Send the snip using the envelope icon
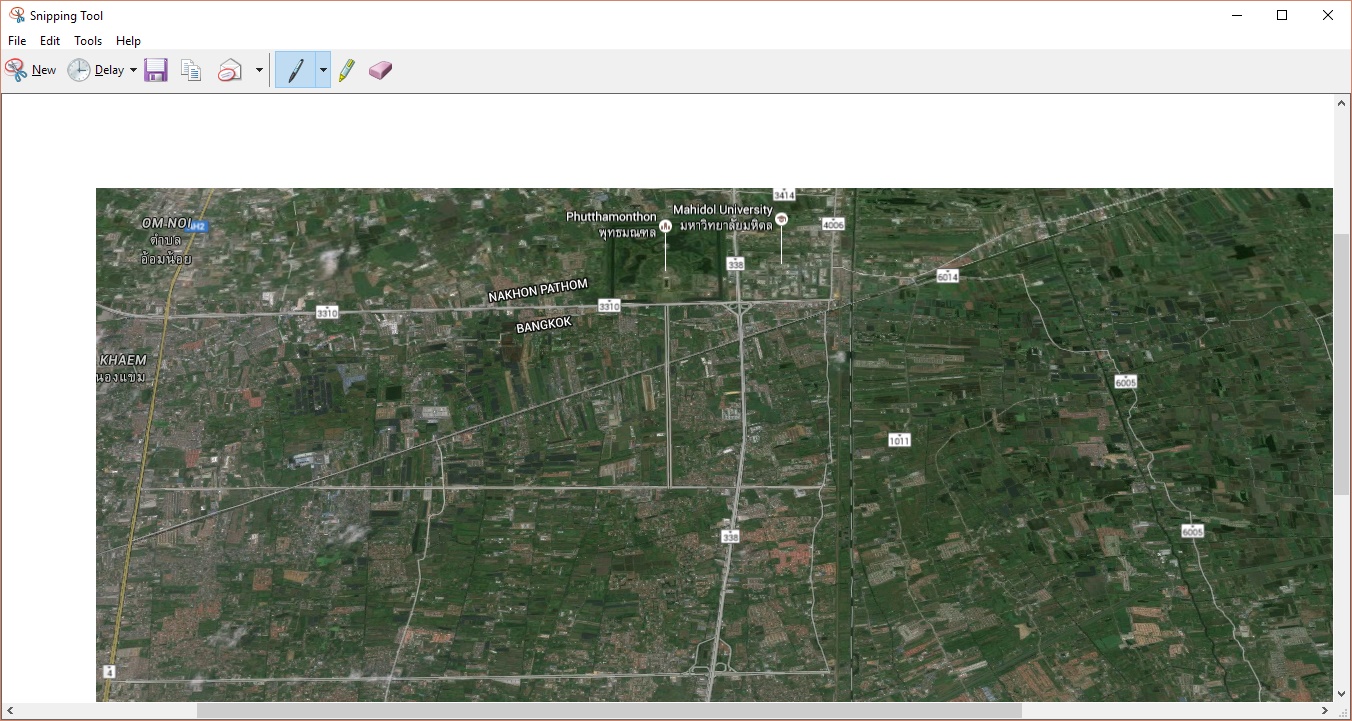 pos(231,70)
